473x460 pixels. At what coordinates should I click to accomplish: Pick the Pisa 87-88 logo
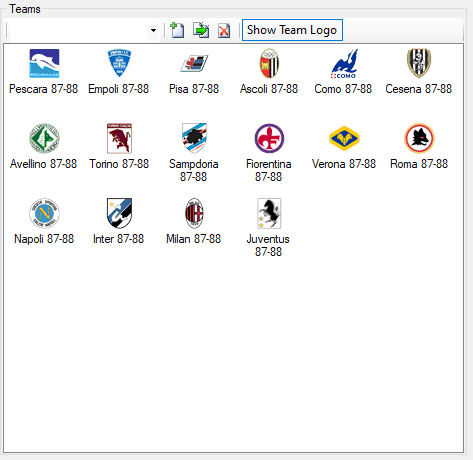194,63
